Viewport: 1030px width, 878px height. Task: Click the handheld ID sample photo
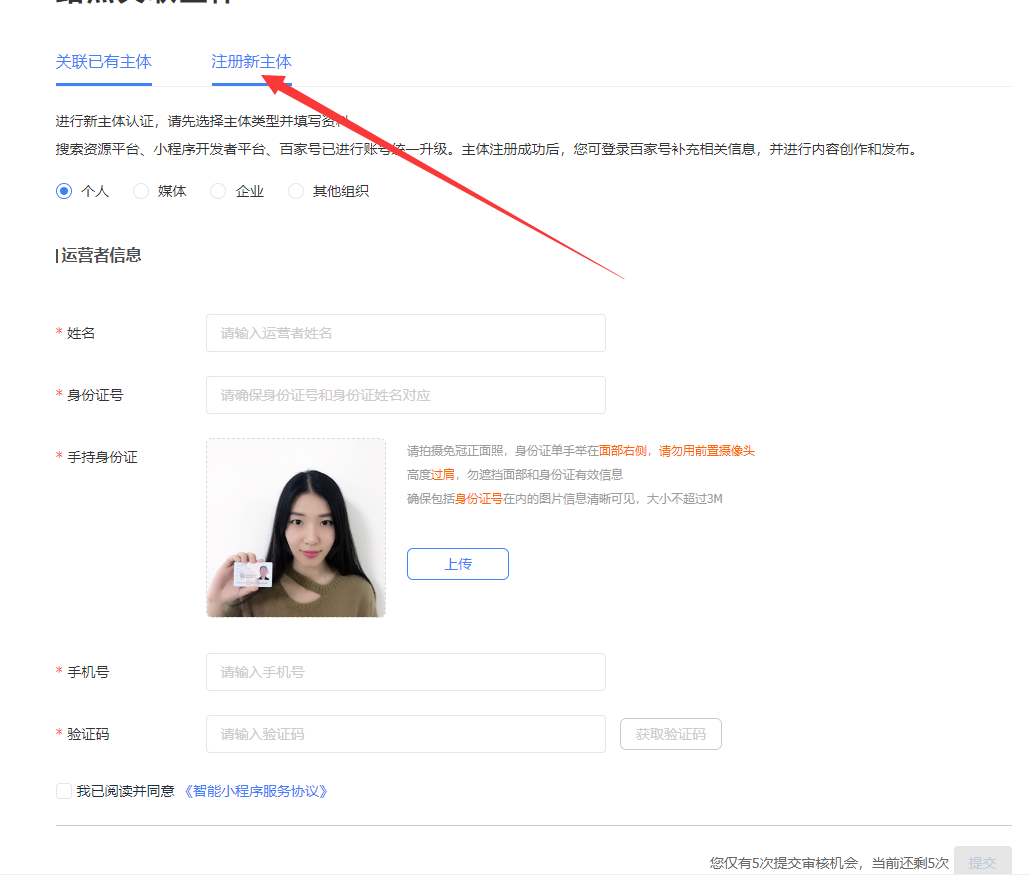point(296,528)
